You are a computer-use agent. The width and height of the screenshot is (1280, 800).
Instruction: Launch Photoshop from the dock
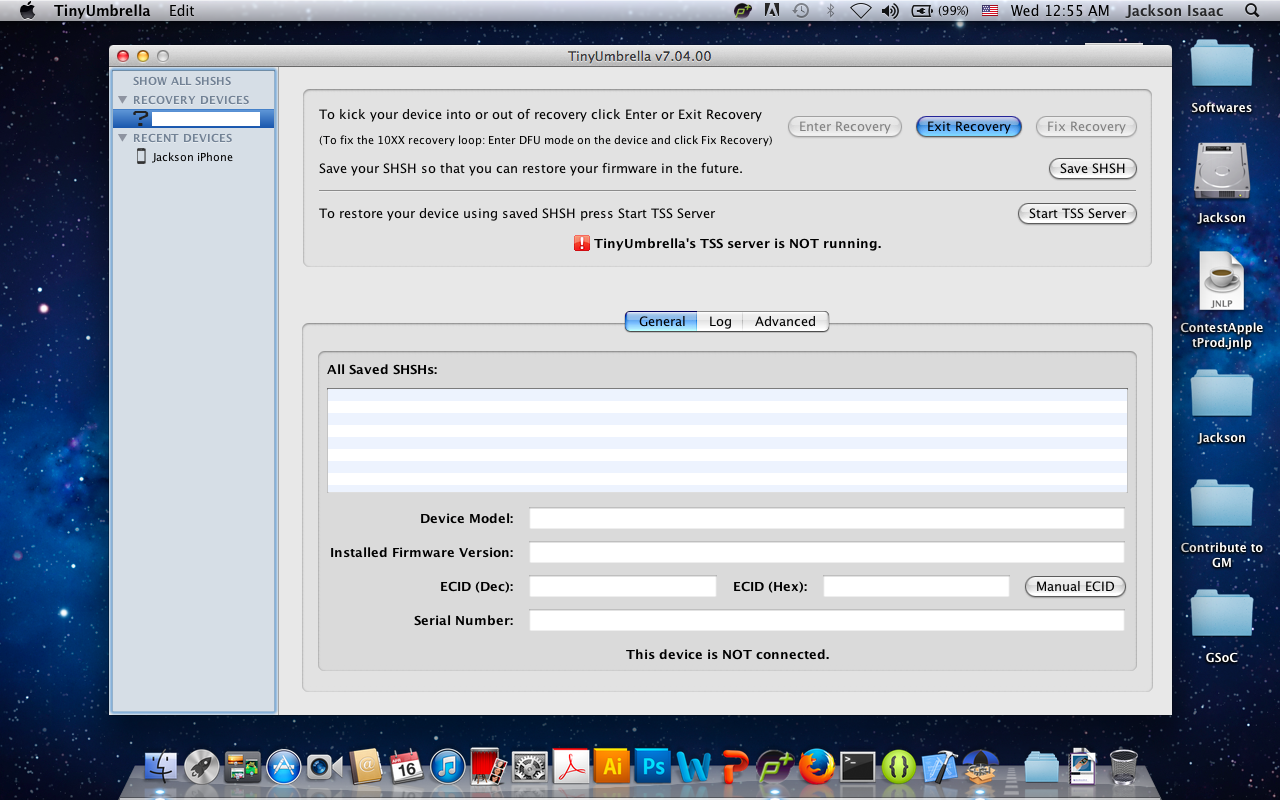click(653, 767)
